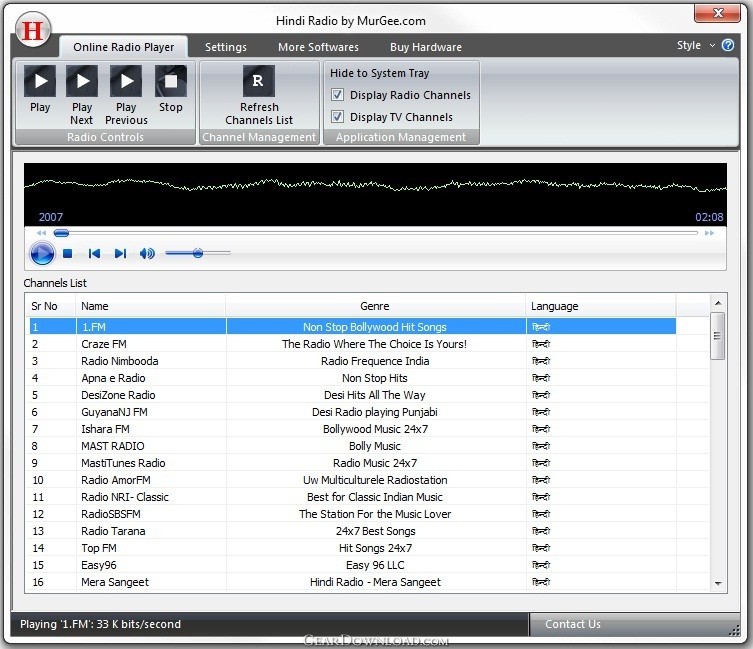The width and height of the screenshot is (753, 649).
Task: Select the Craze FM channel
Action: coord(352,344)
